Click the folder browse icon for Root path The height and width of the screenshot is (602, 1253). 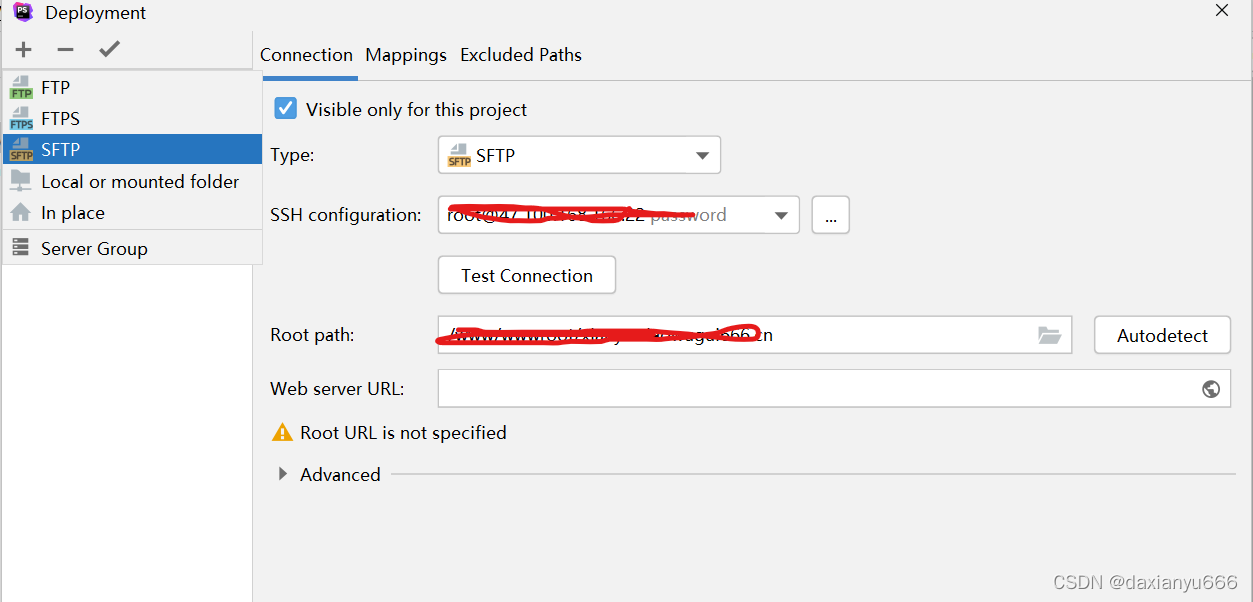[x=1049, y=335]
